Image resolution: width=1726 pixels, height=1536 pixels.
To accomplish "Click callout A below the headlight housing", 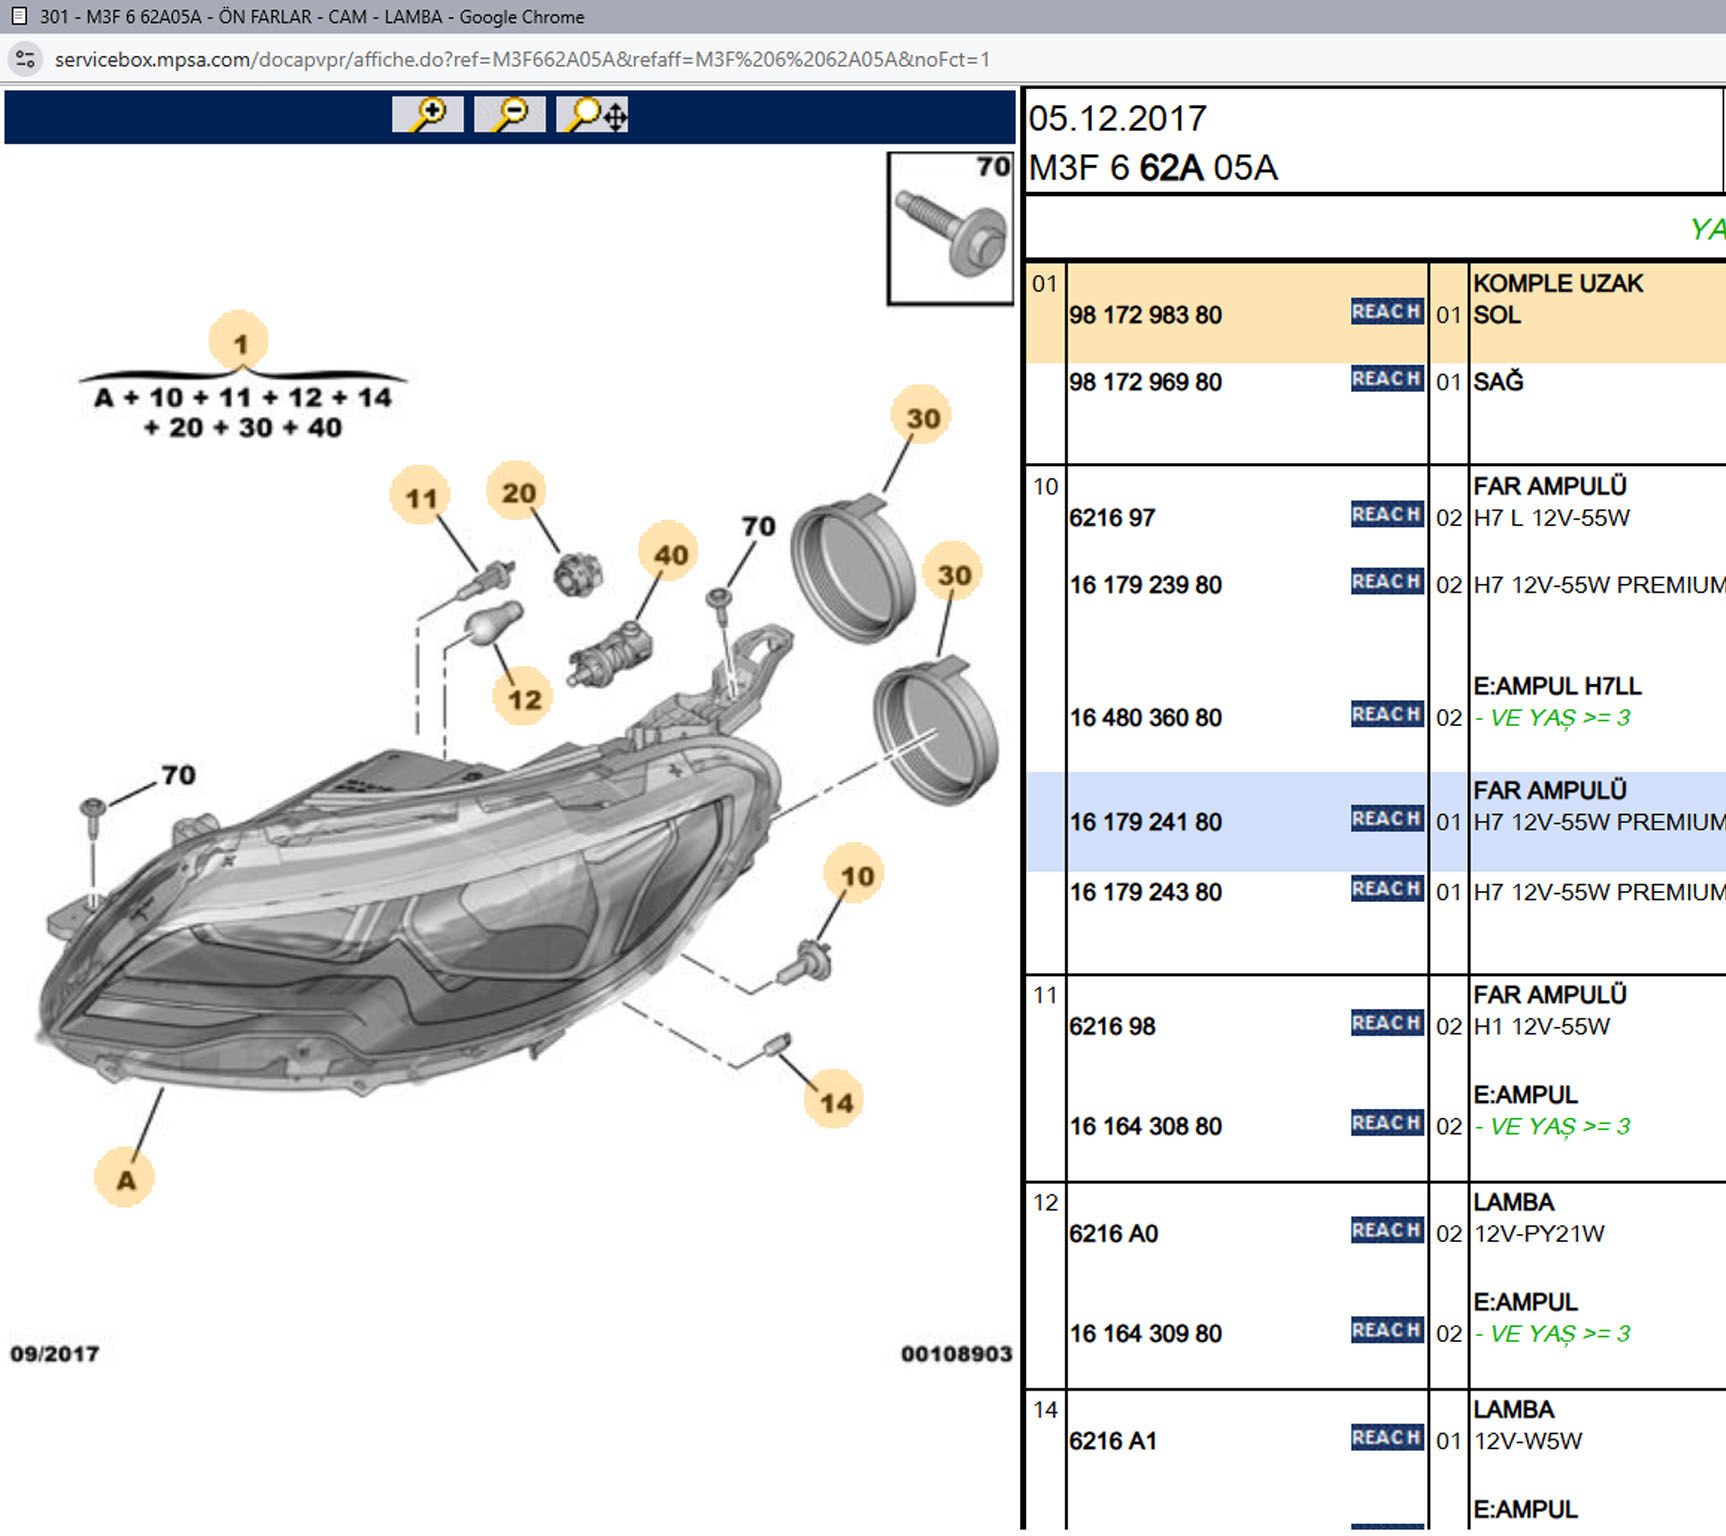I will point(125,1179).
